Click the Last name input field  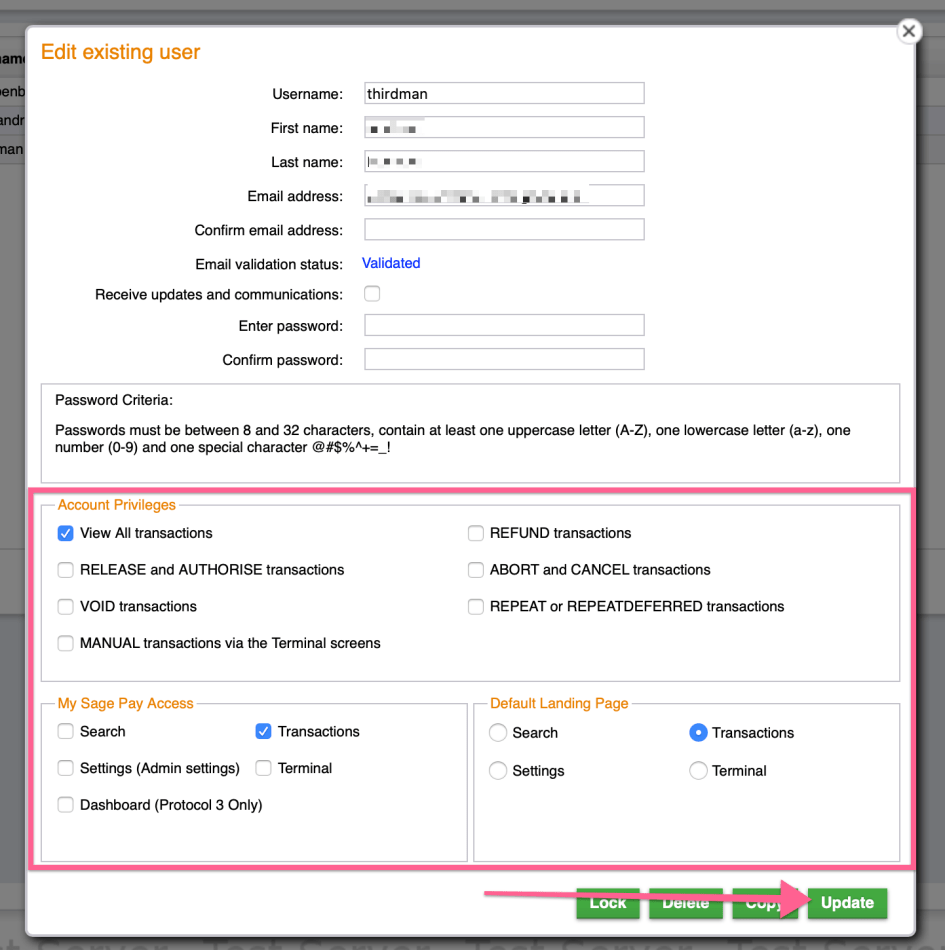[x=504, y=161]
